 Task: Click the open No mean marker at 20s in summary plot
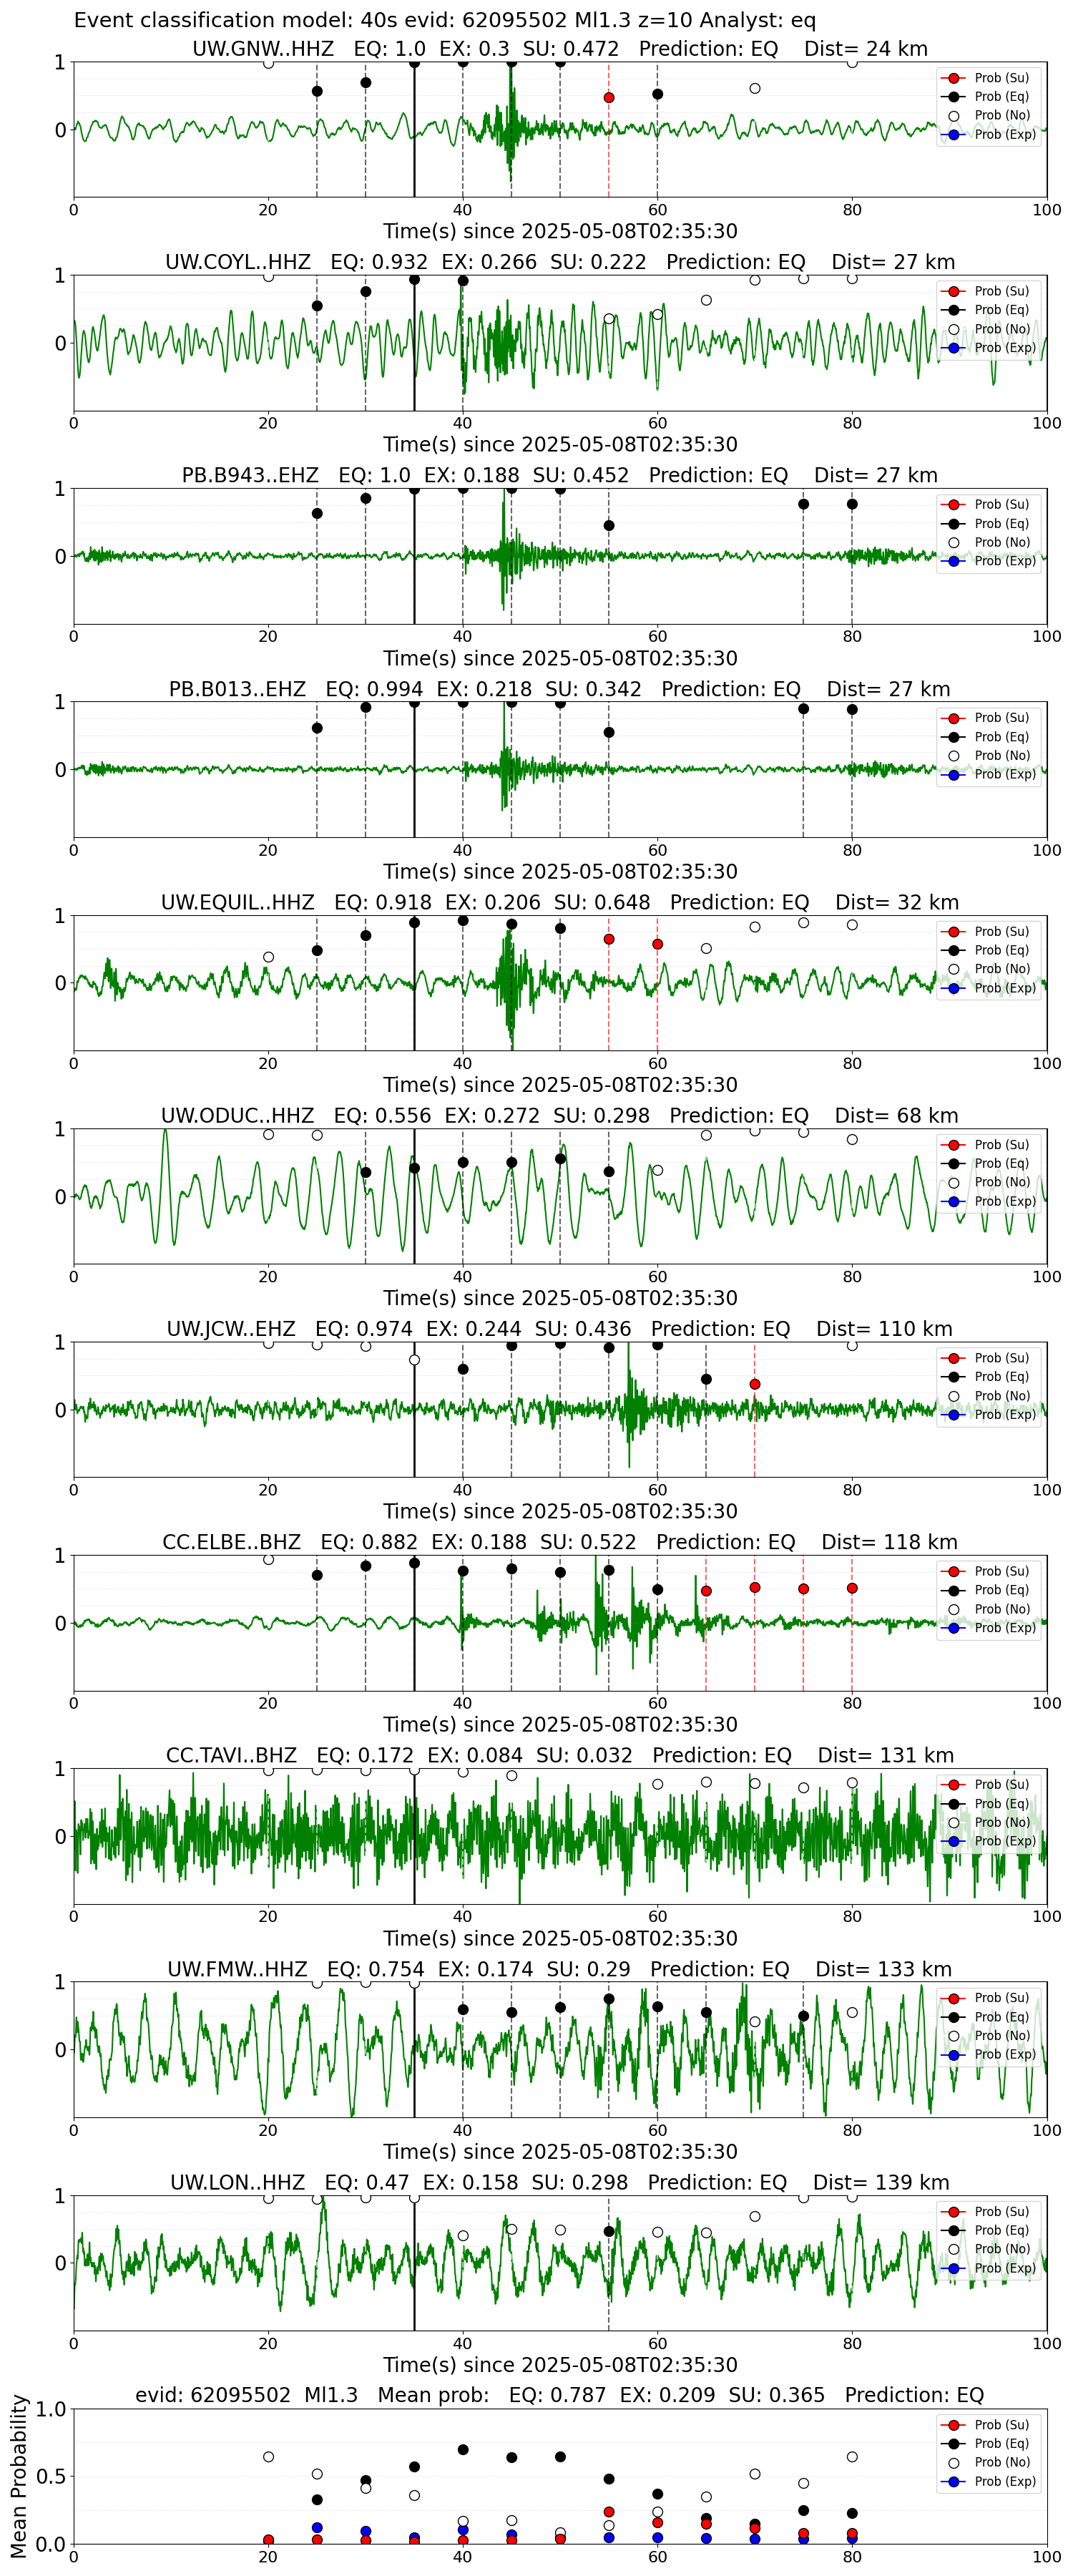click(x=268, y=2457)
